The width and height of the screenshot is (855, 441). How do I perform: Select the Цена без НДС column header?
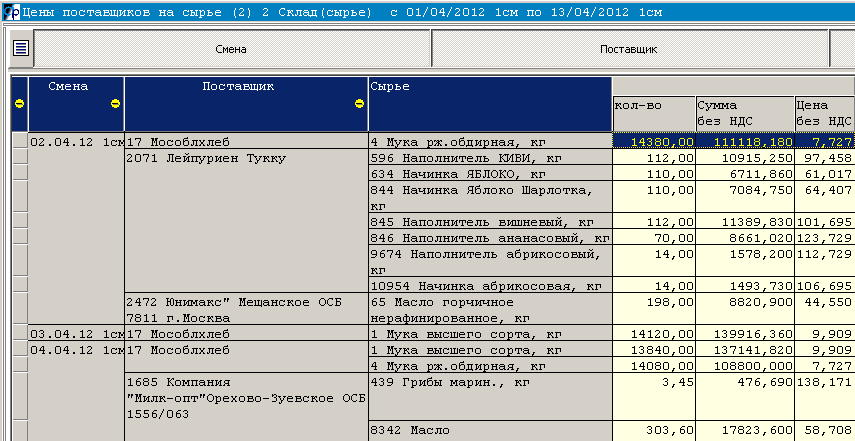pyautogui.click(x=824, y=113)
